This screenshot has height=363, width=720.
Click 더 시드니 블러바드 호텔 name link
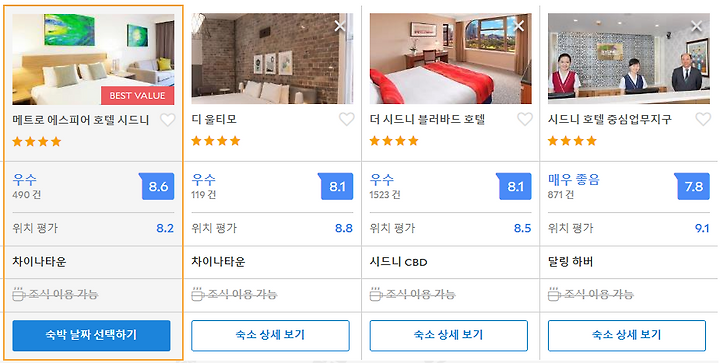point(428,119)
